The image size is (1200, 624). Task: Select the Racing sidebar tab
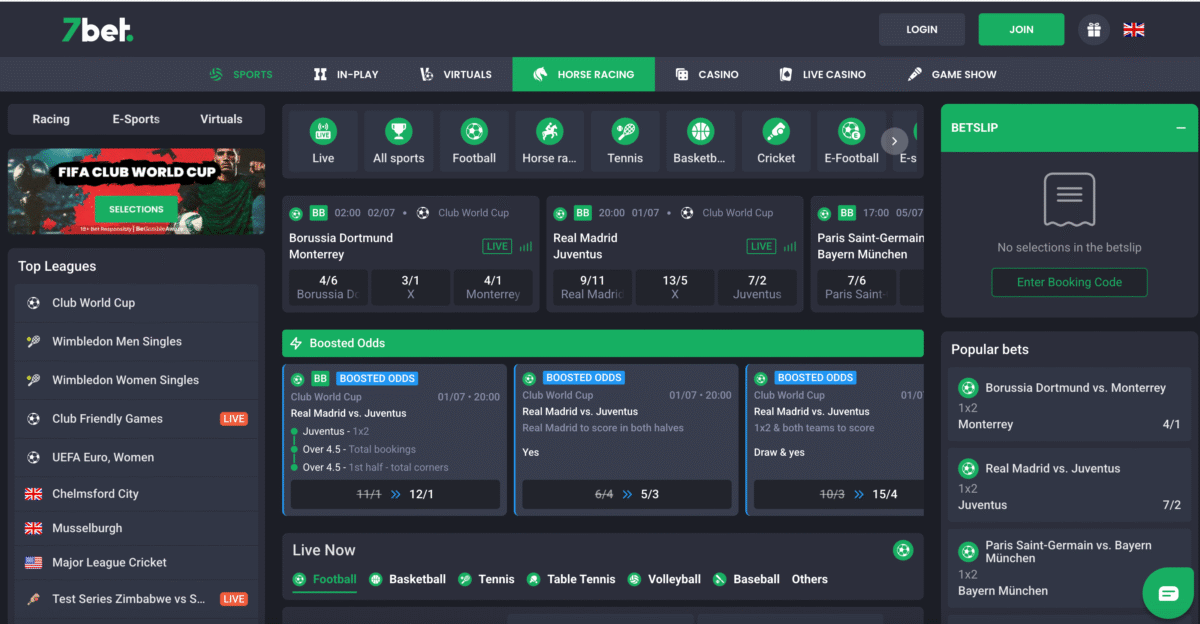[51, 119]
